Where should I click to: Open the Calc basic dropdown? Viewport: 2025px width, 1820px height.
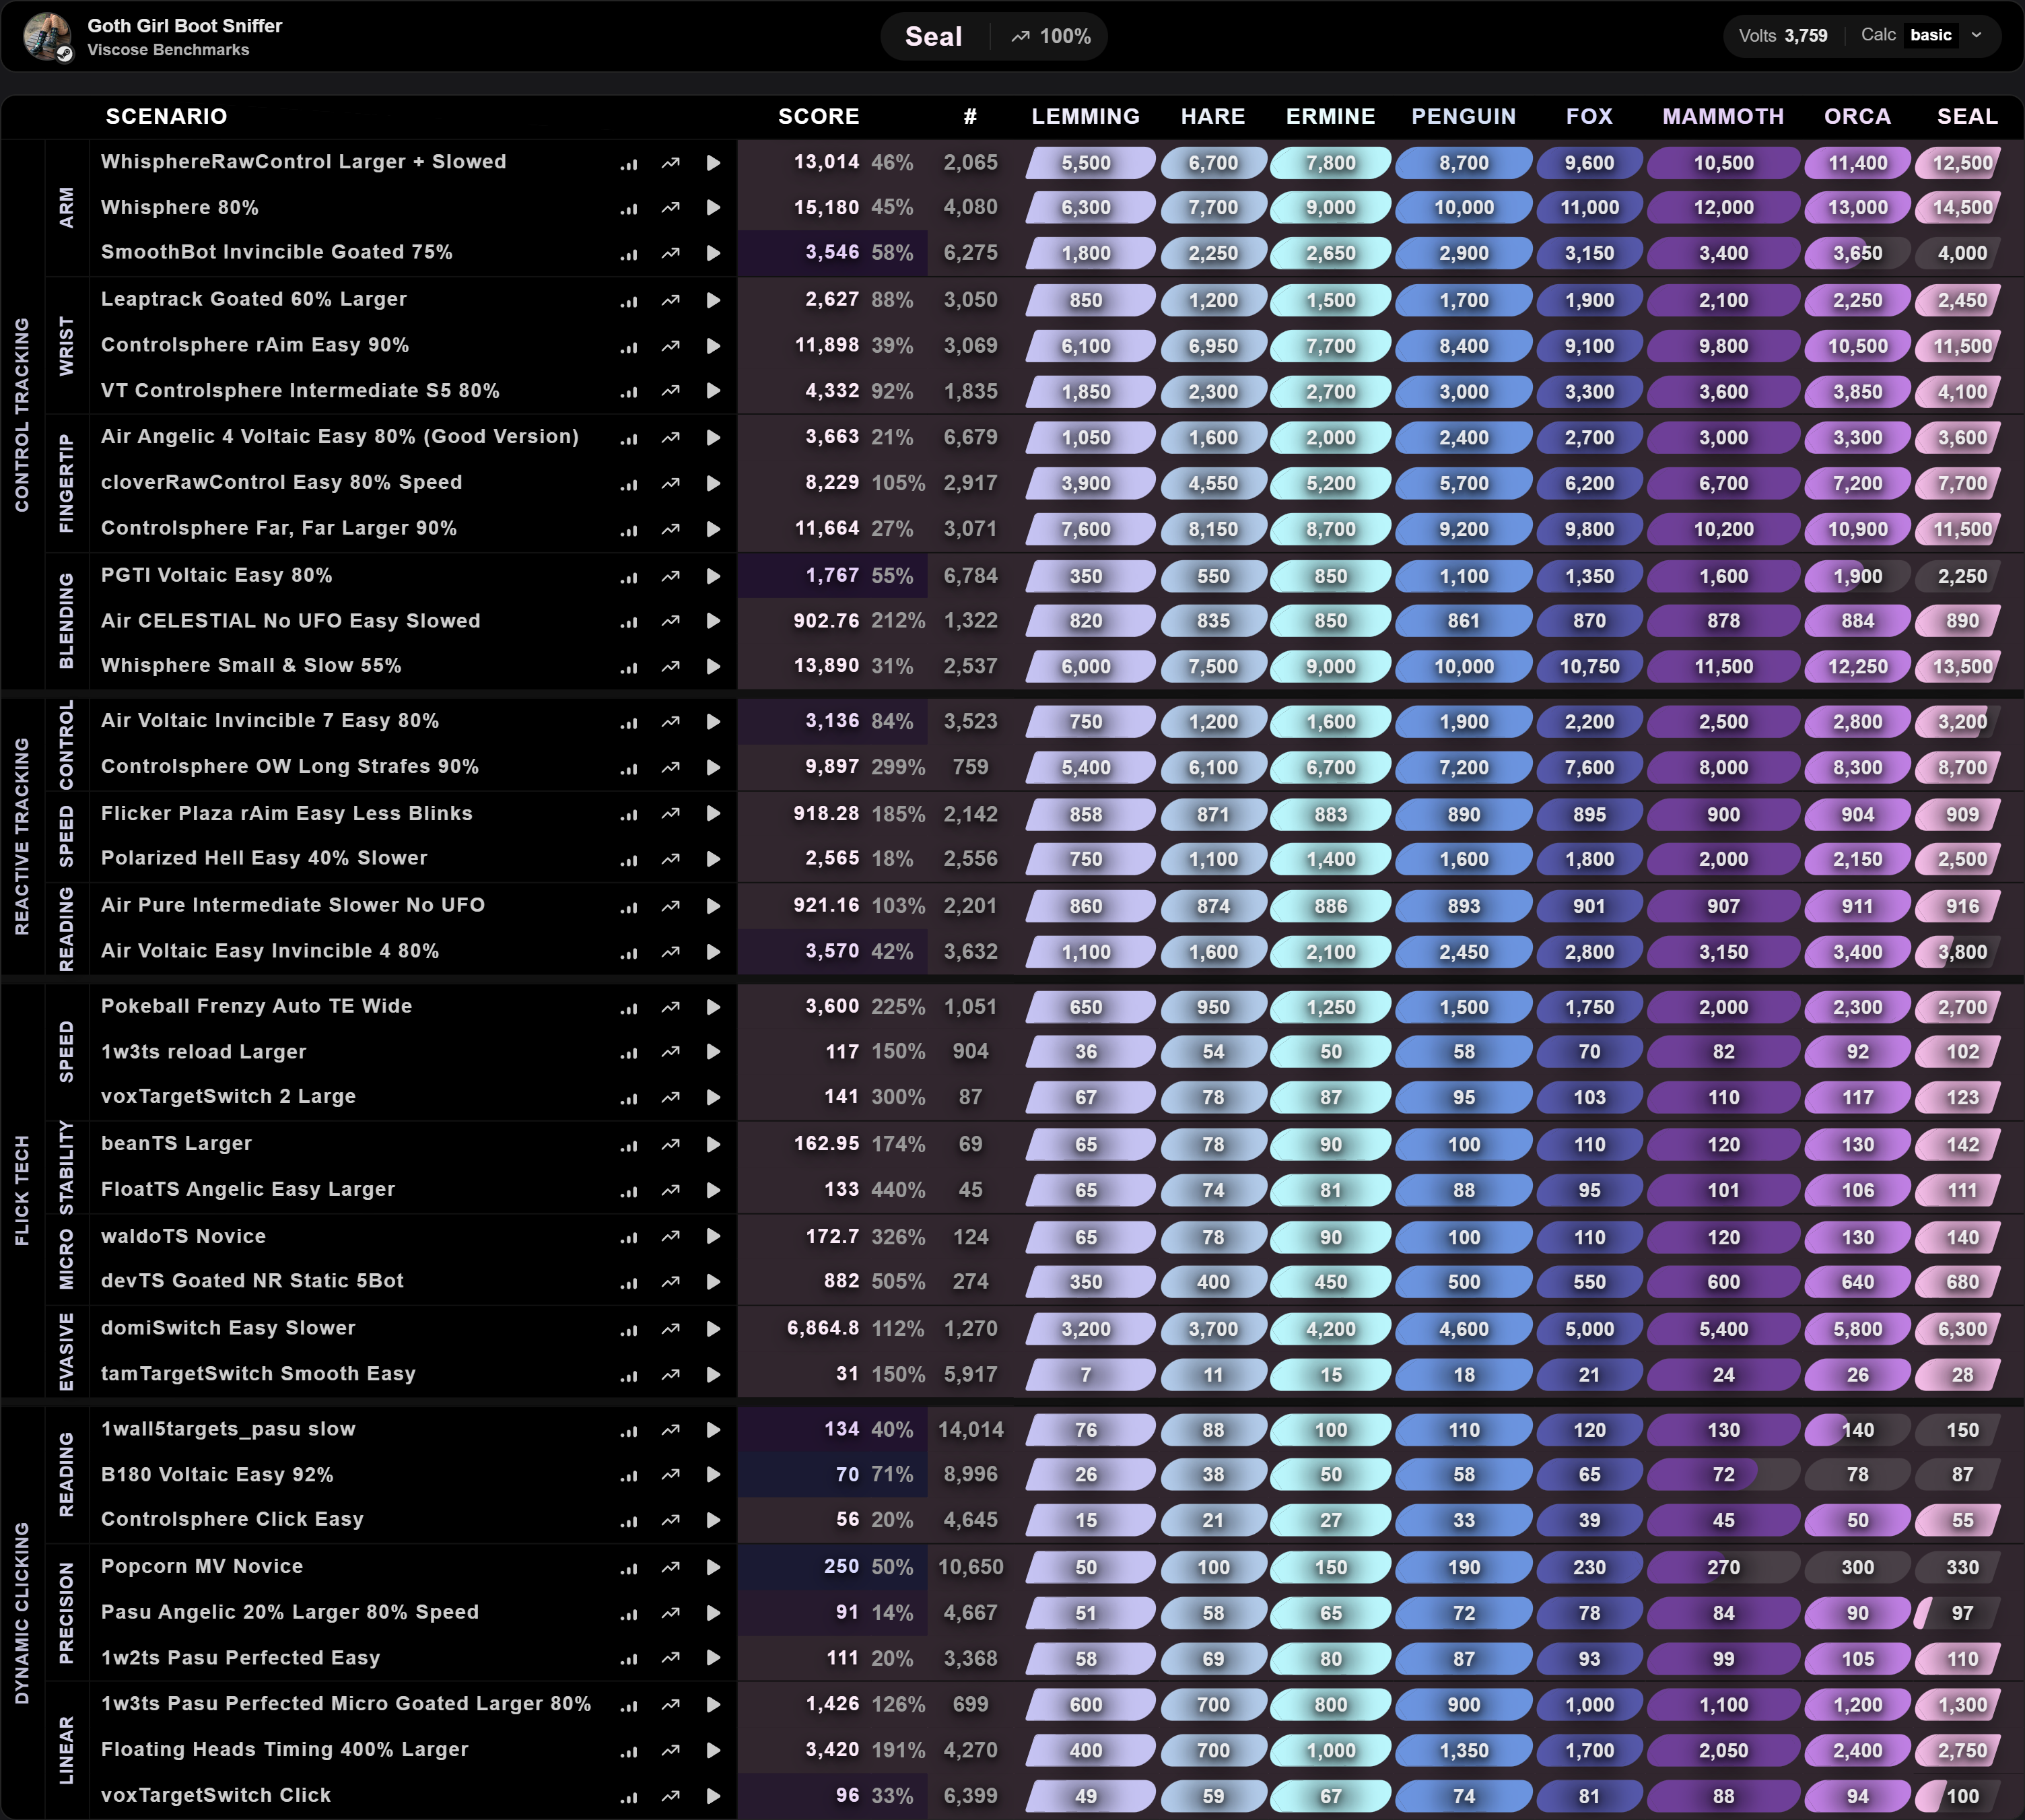click(1930, 36)
